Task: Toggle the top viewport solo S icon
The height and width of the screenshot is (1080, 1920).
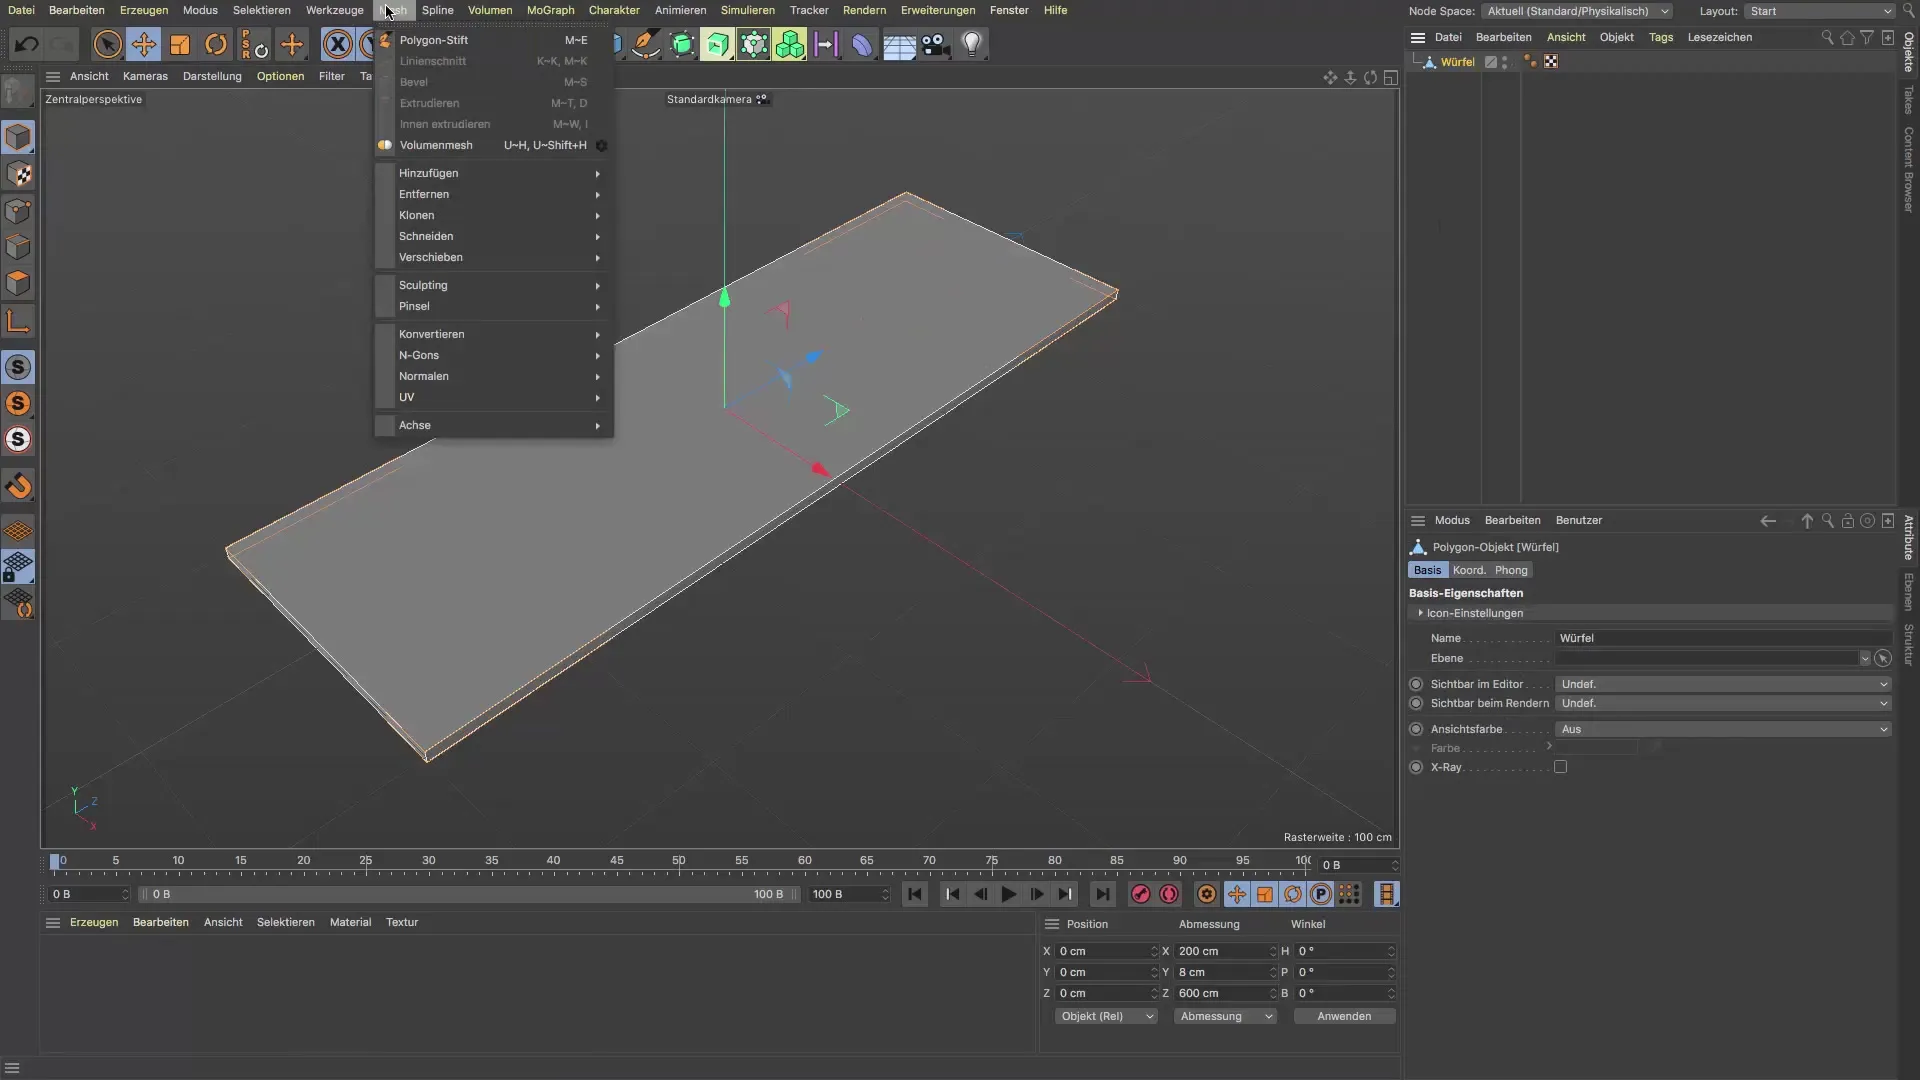Action: pyautogui.click(x=18, y=367)
